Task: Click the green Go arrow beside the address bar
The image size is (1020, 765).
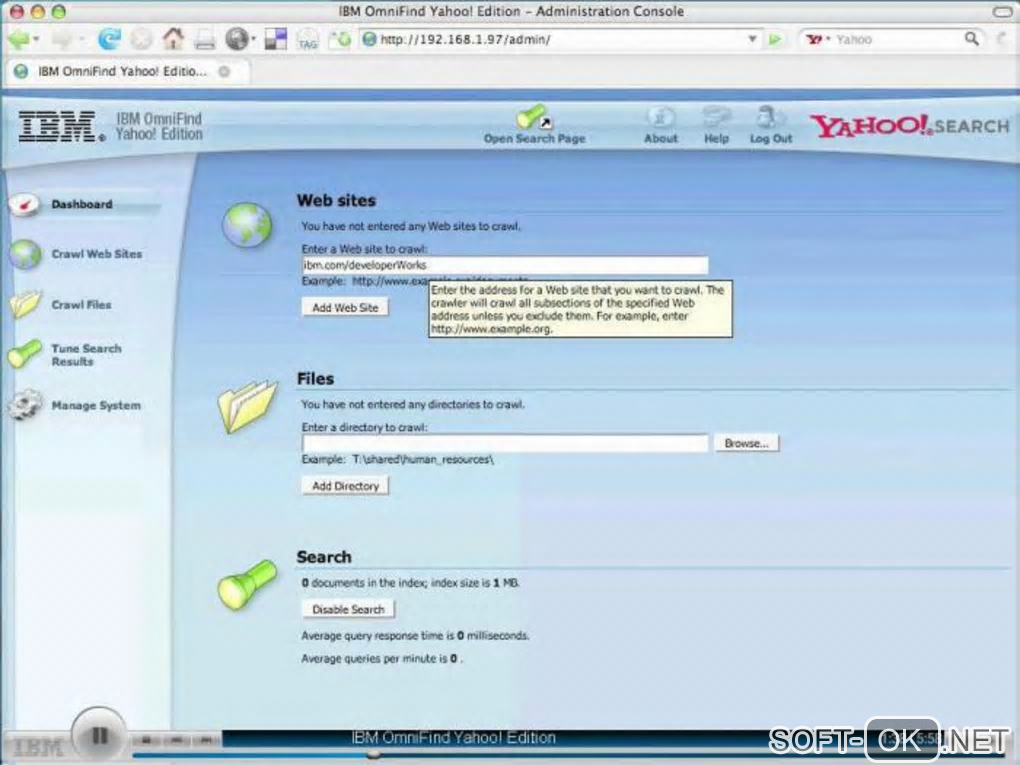Action: 774,40
